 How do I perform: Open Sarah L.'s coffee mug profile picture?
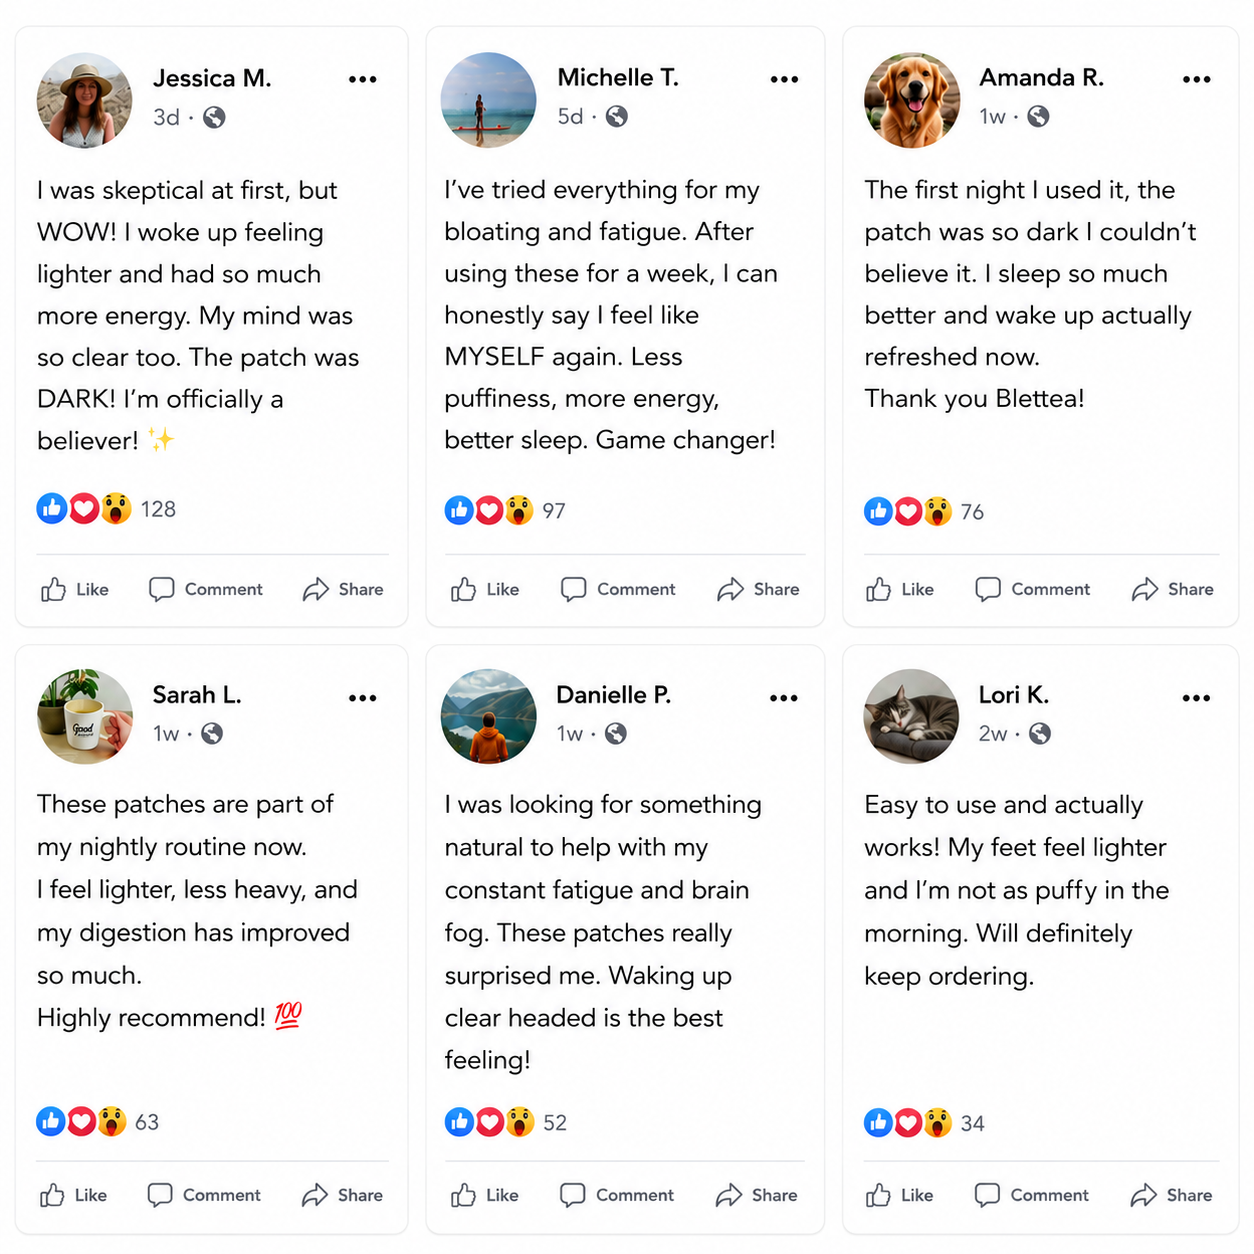(85, 717)
